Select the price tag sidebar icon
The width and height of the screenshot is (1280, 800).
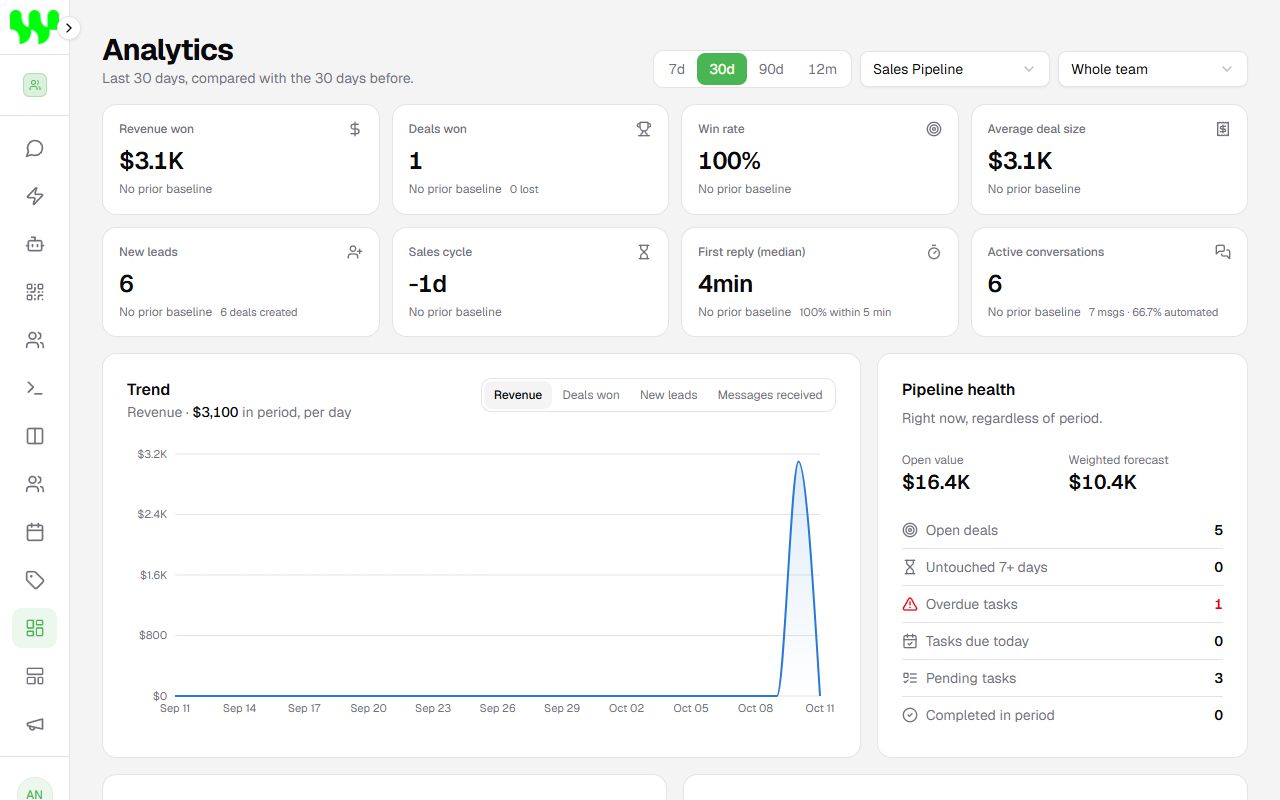35,580
